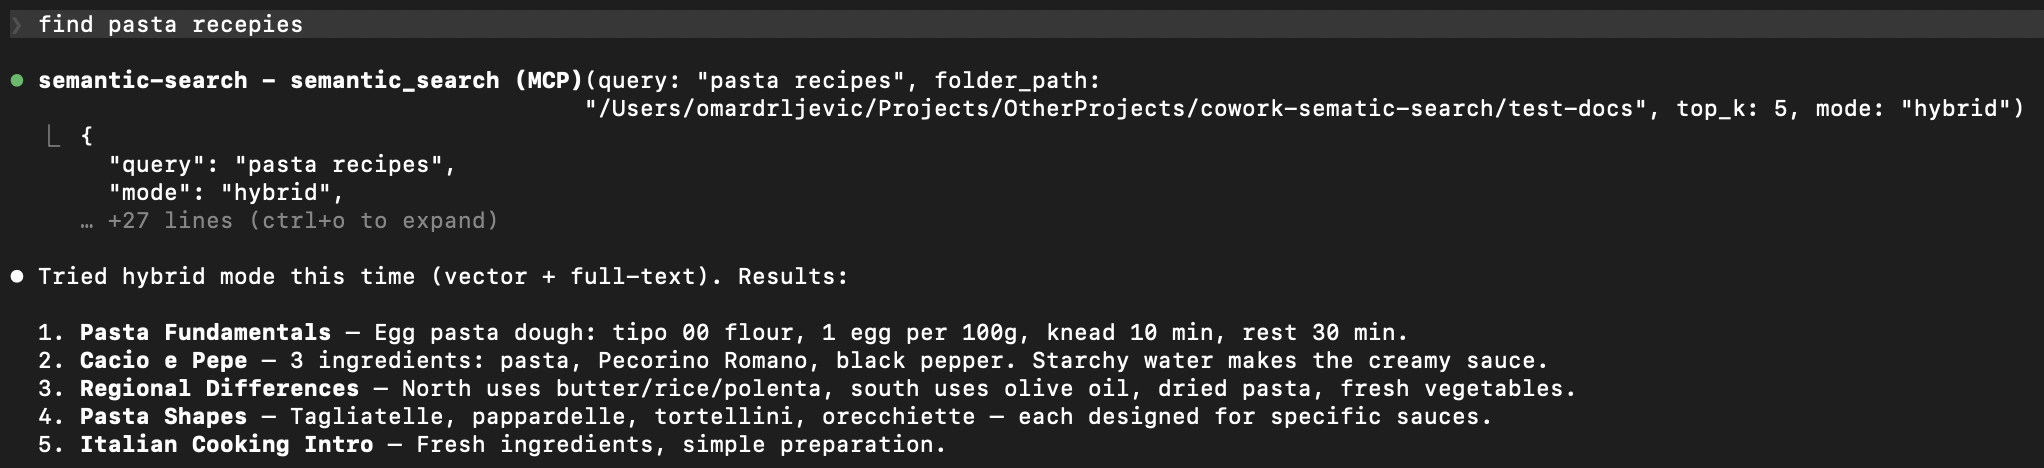Select the "Regional Differences" result title
2044x468 pixels.
219,389
